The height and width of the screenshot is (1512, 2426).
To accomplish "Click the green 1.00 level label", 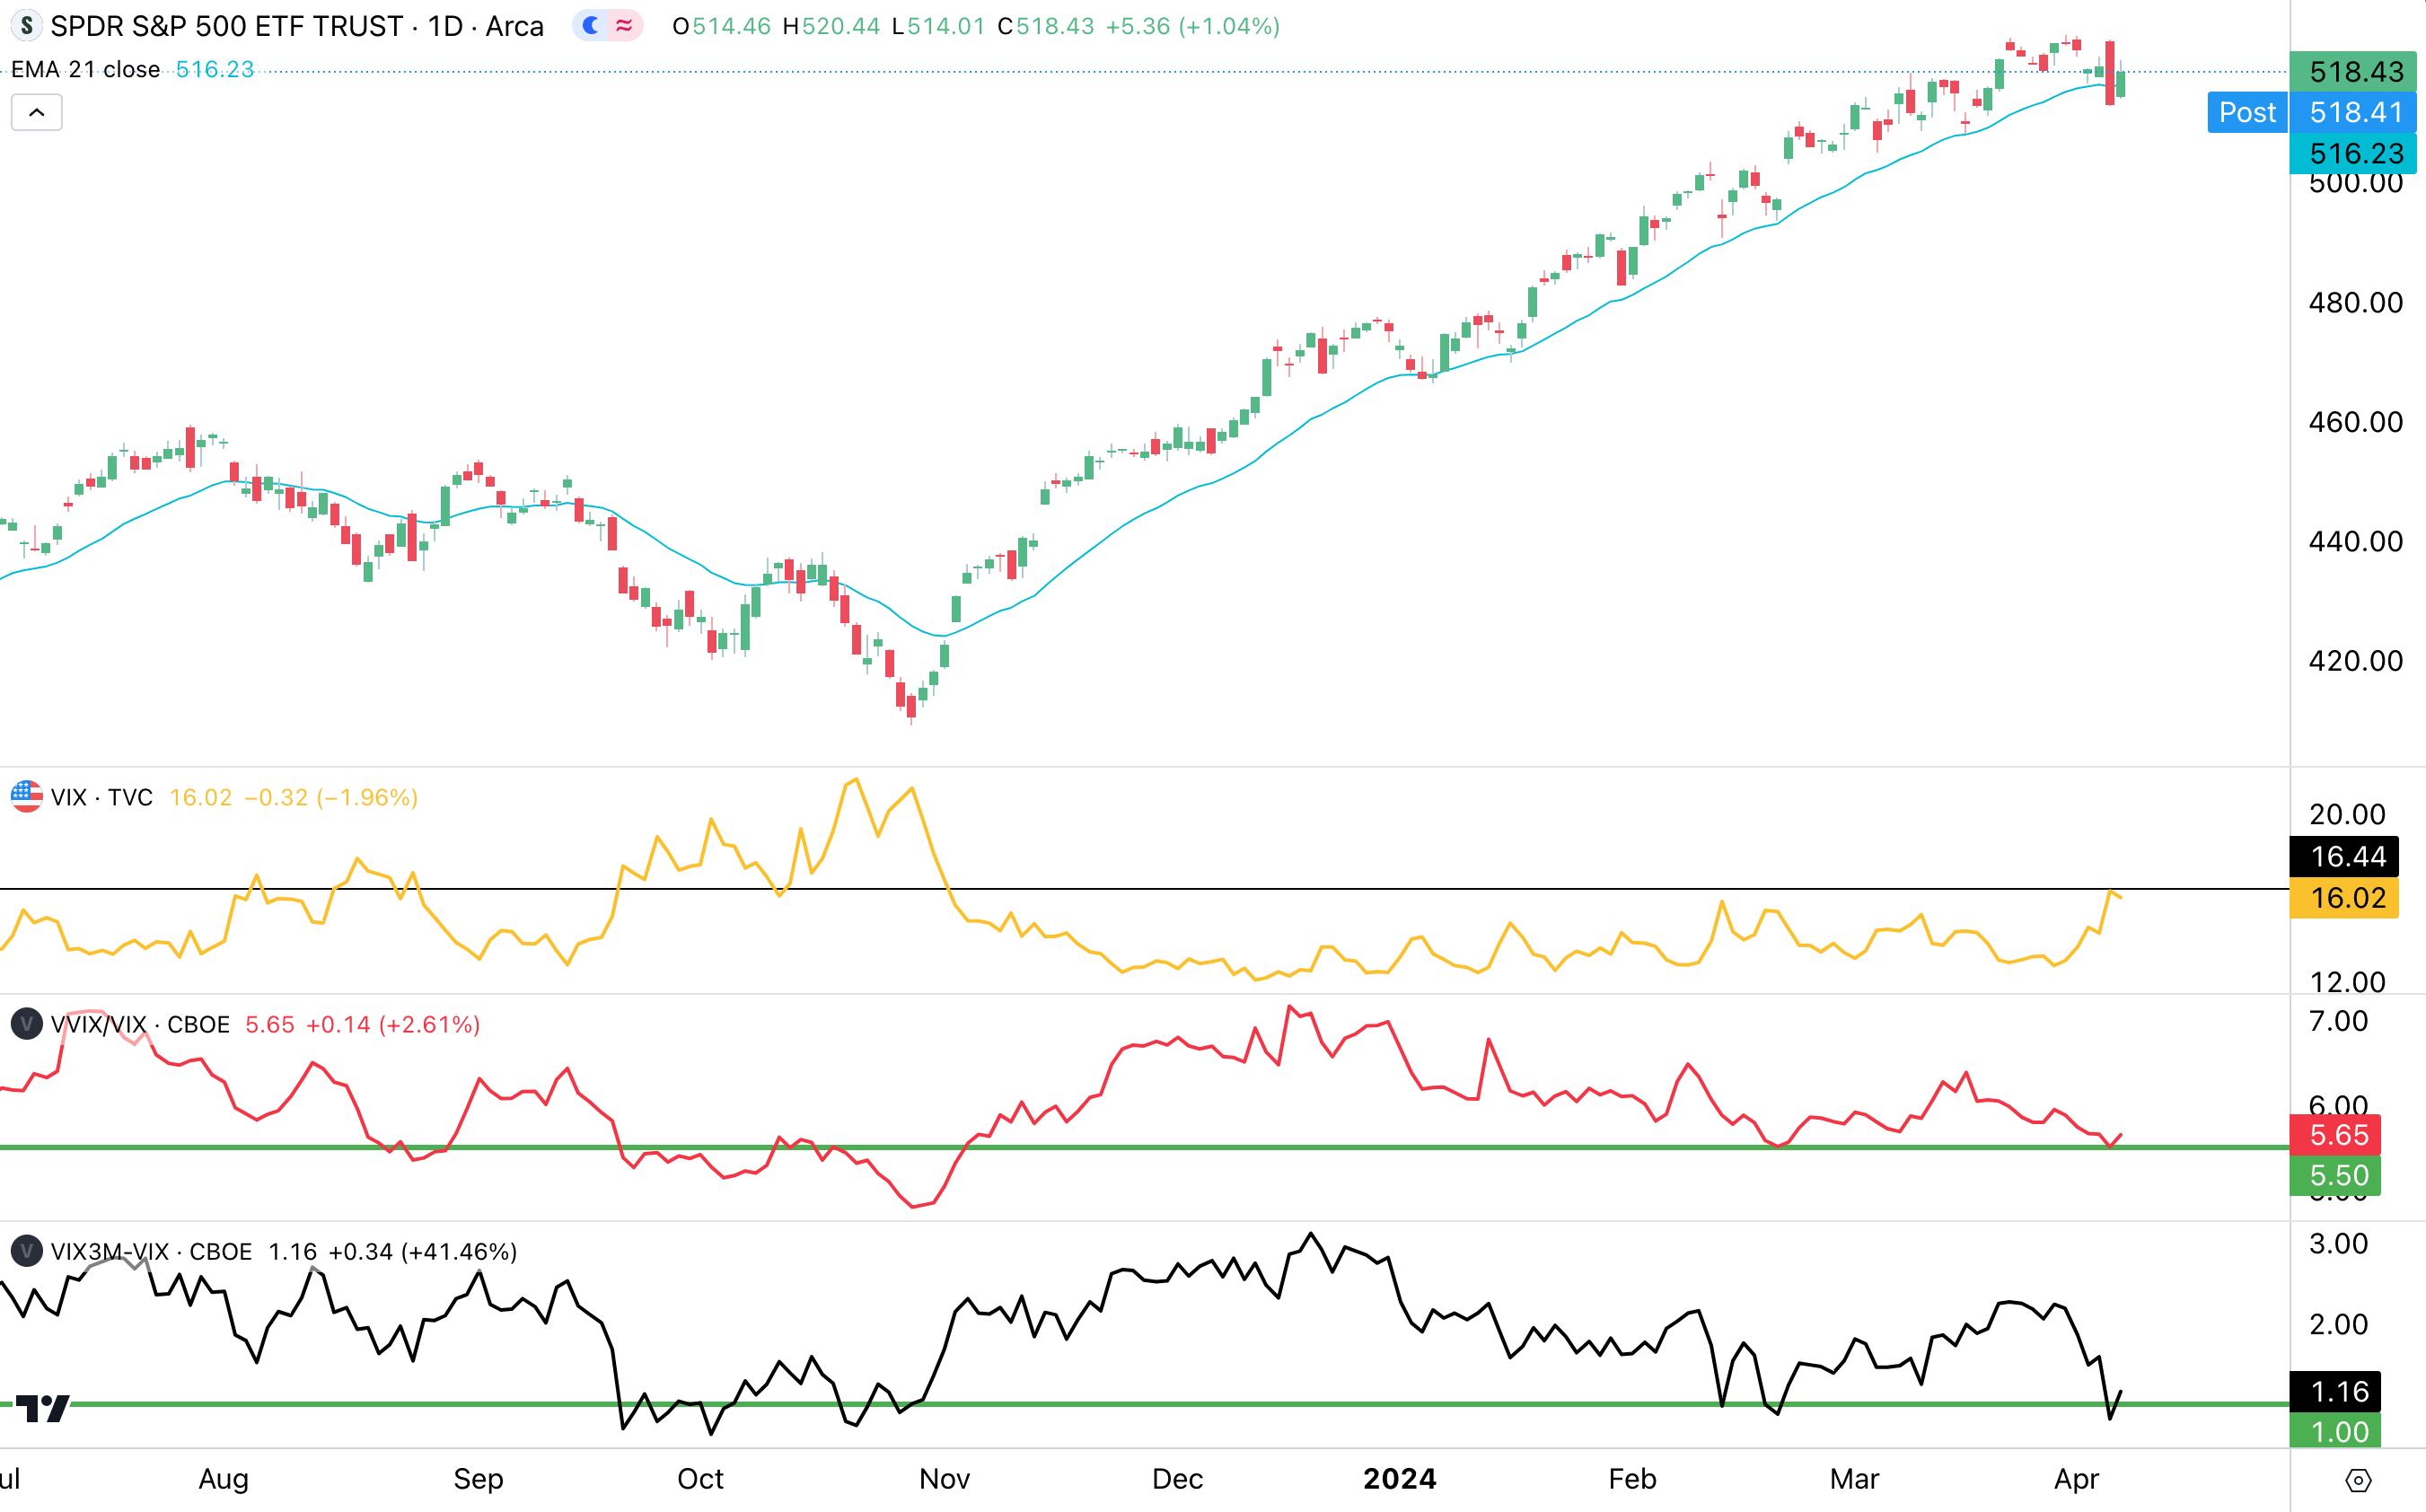I will coord(2335,1431).
